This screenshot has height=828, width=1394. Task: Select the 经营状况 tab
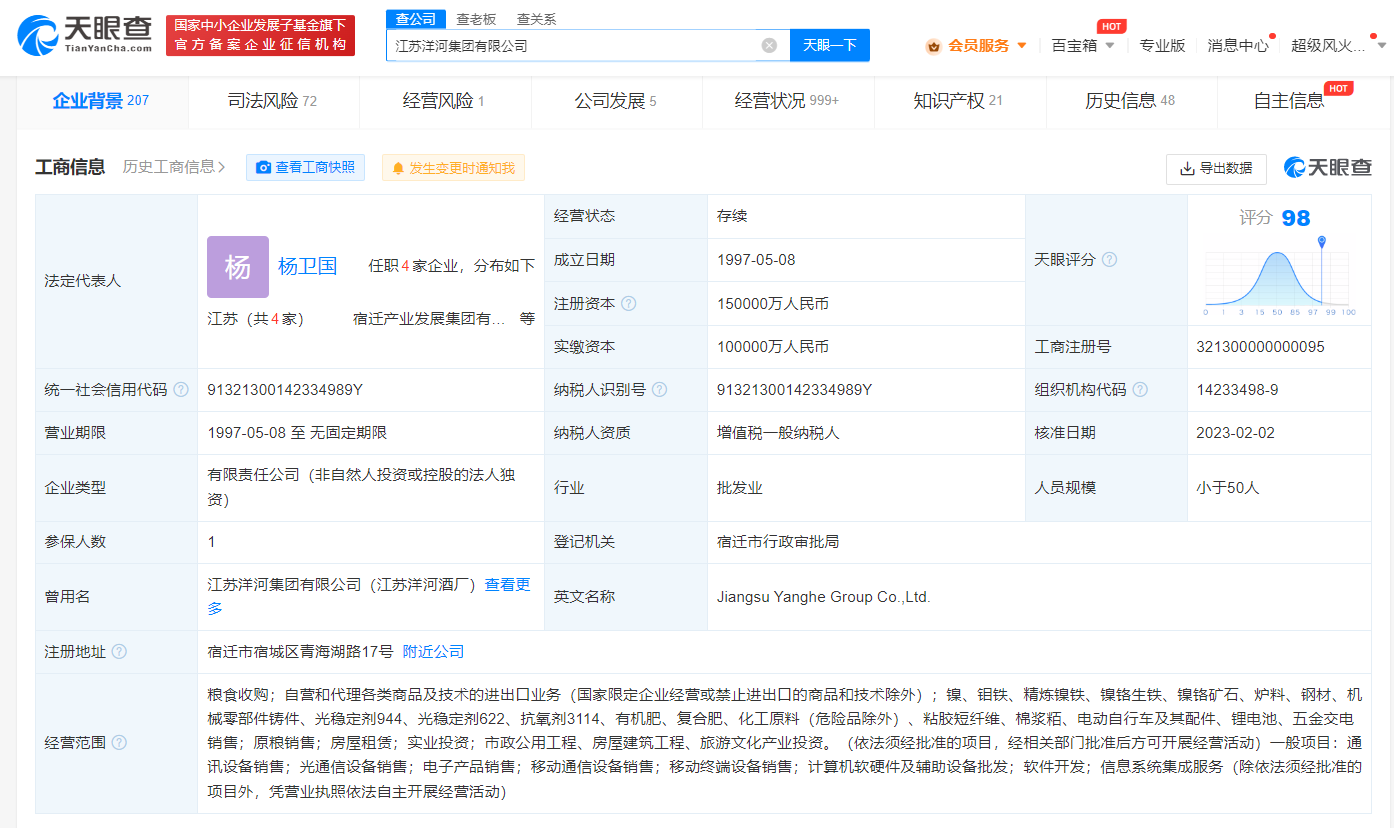click(x=787, y=101)
